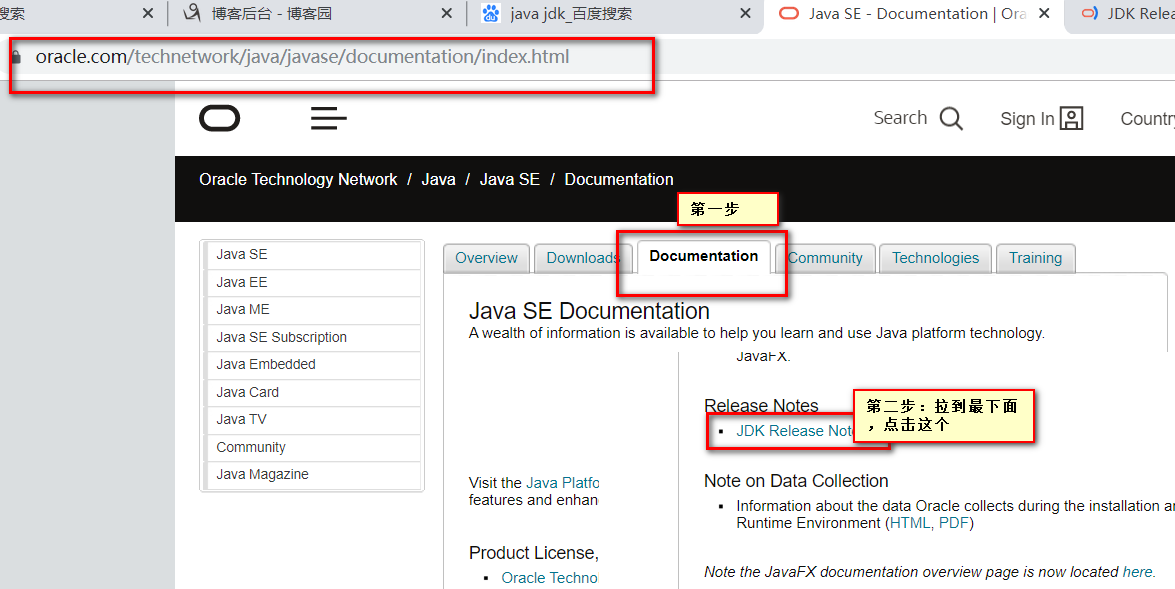The height and width of the screenshot is (589, 1175).
Task: Select Java SE in left sidebar
Action: click(312, 255)
